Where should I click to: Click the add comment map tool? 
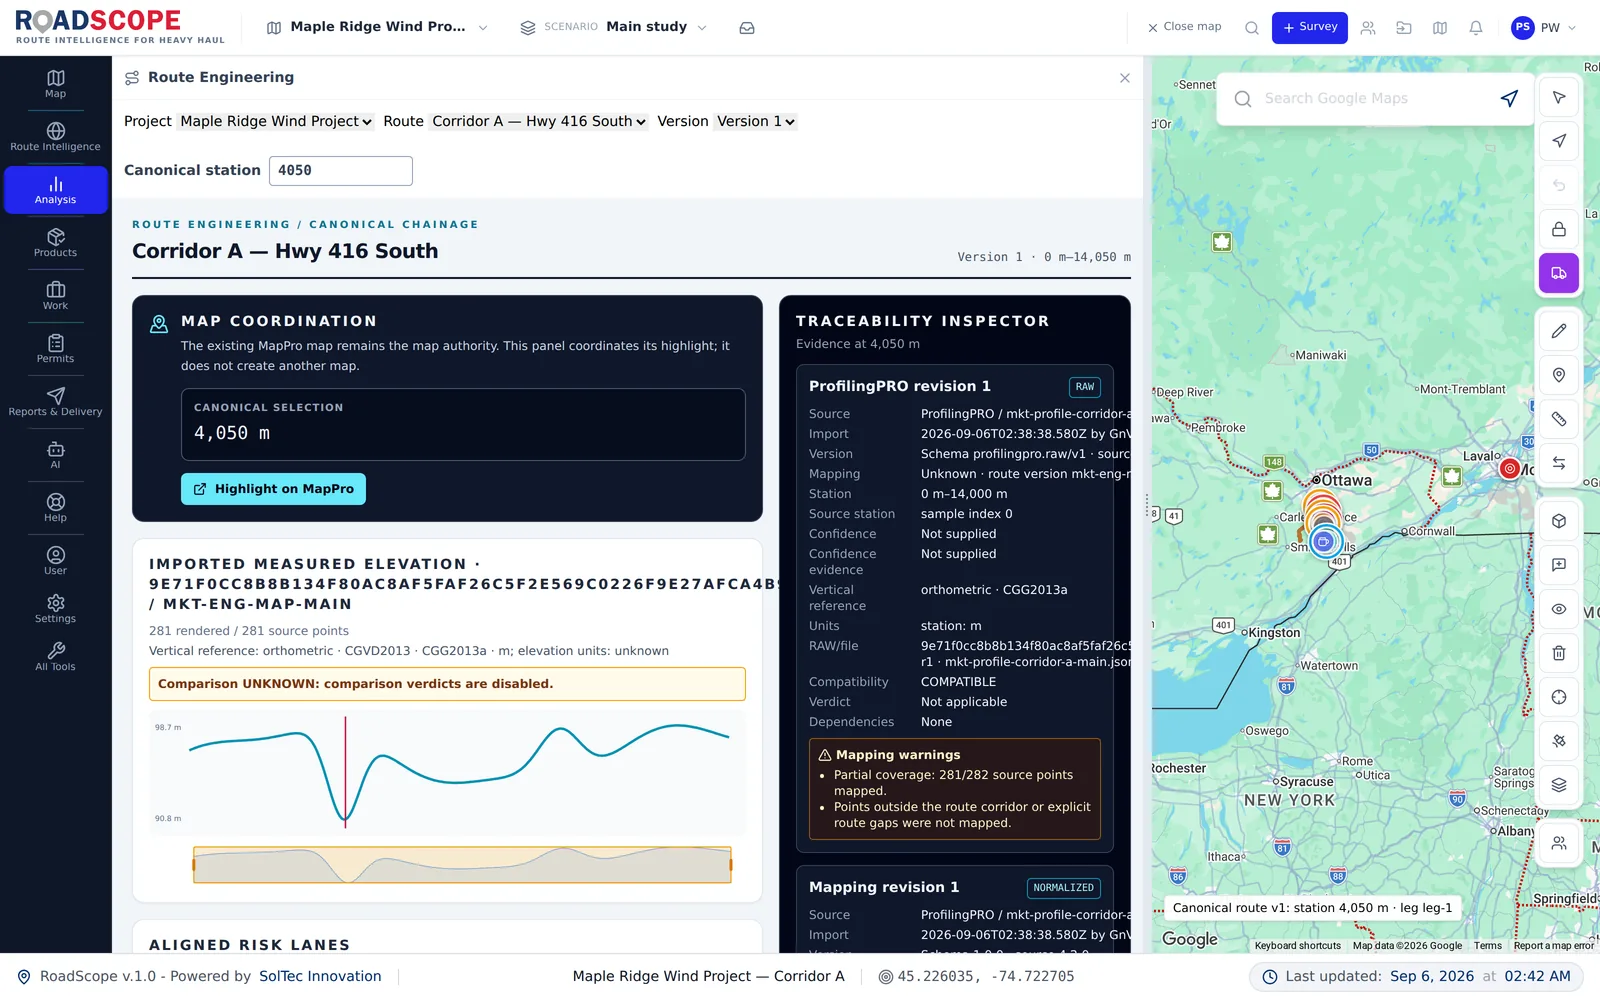click(x=1559, y=565)
